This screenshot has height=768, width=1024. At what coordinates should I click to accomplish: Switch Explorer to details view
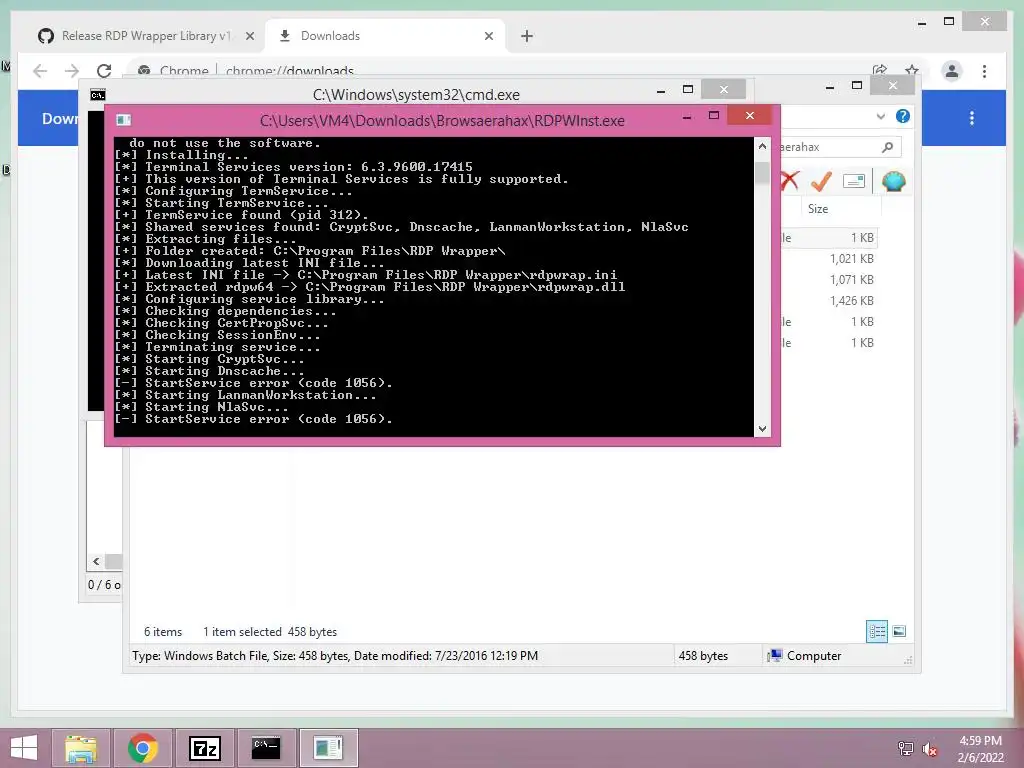point(876,631)
